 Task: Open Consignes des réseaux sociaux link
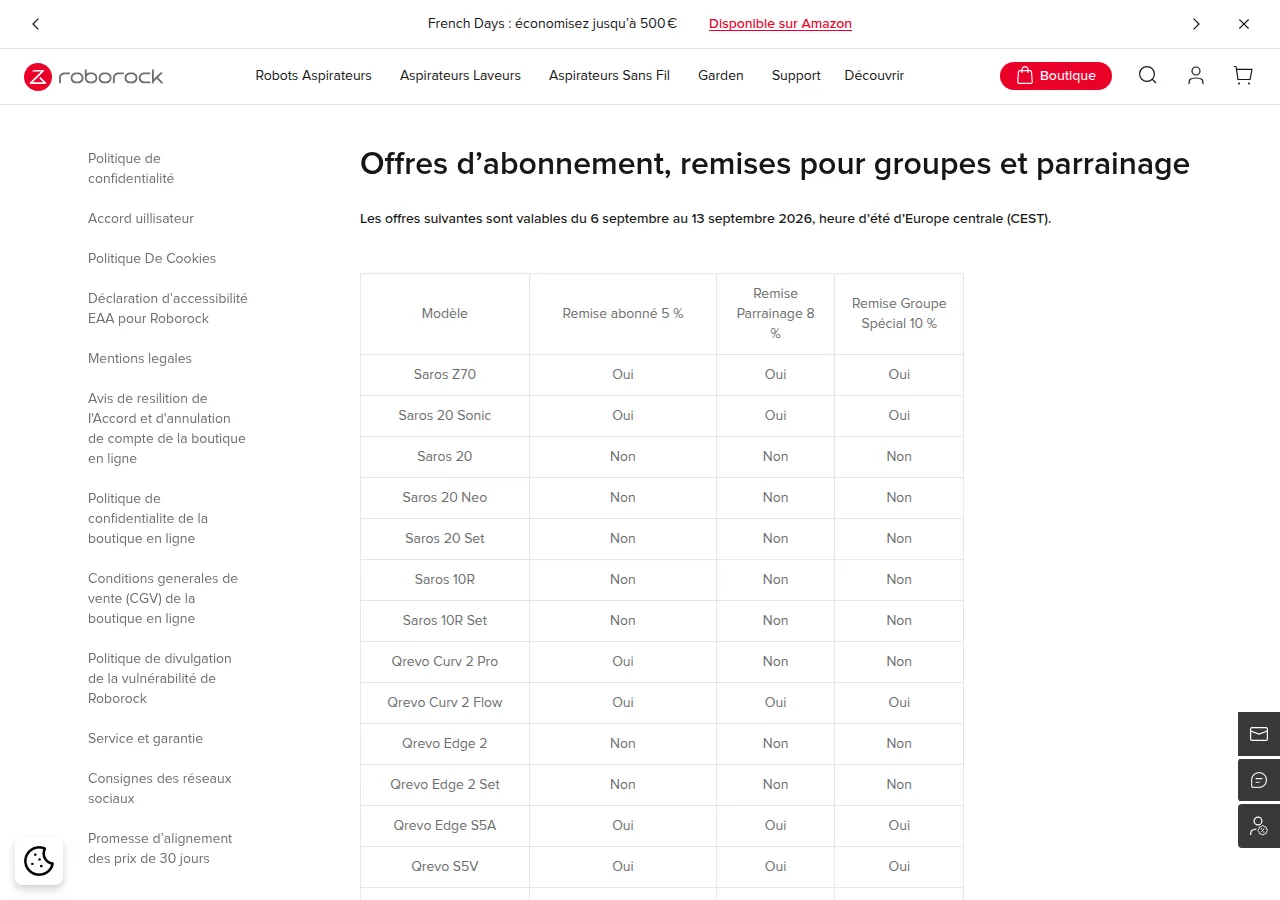point(160,788)
